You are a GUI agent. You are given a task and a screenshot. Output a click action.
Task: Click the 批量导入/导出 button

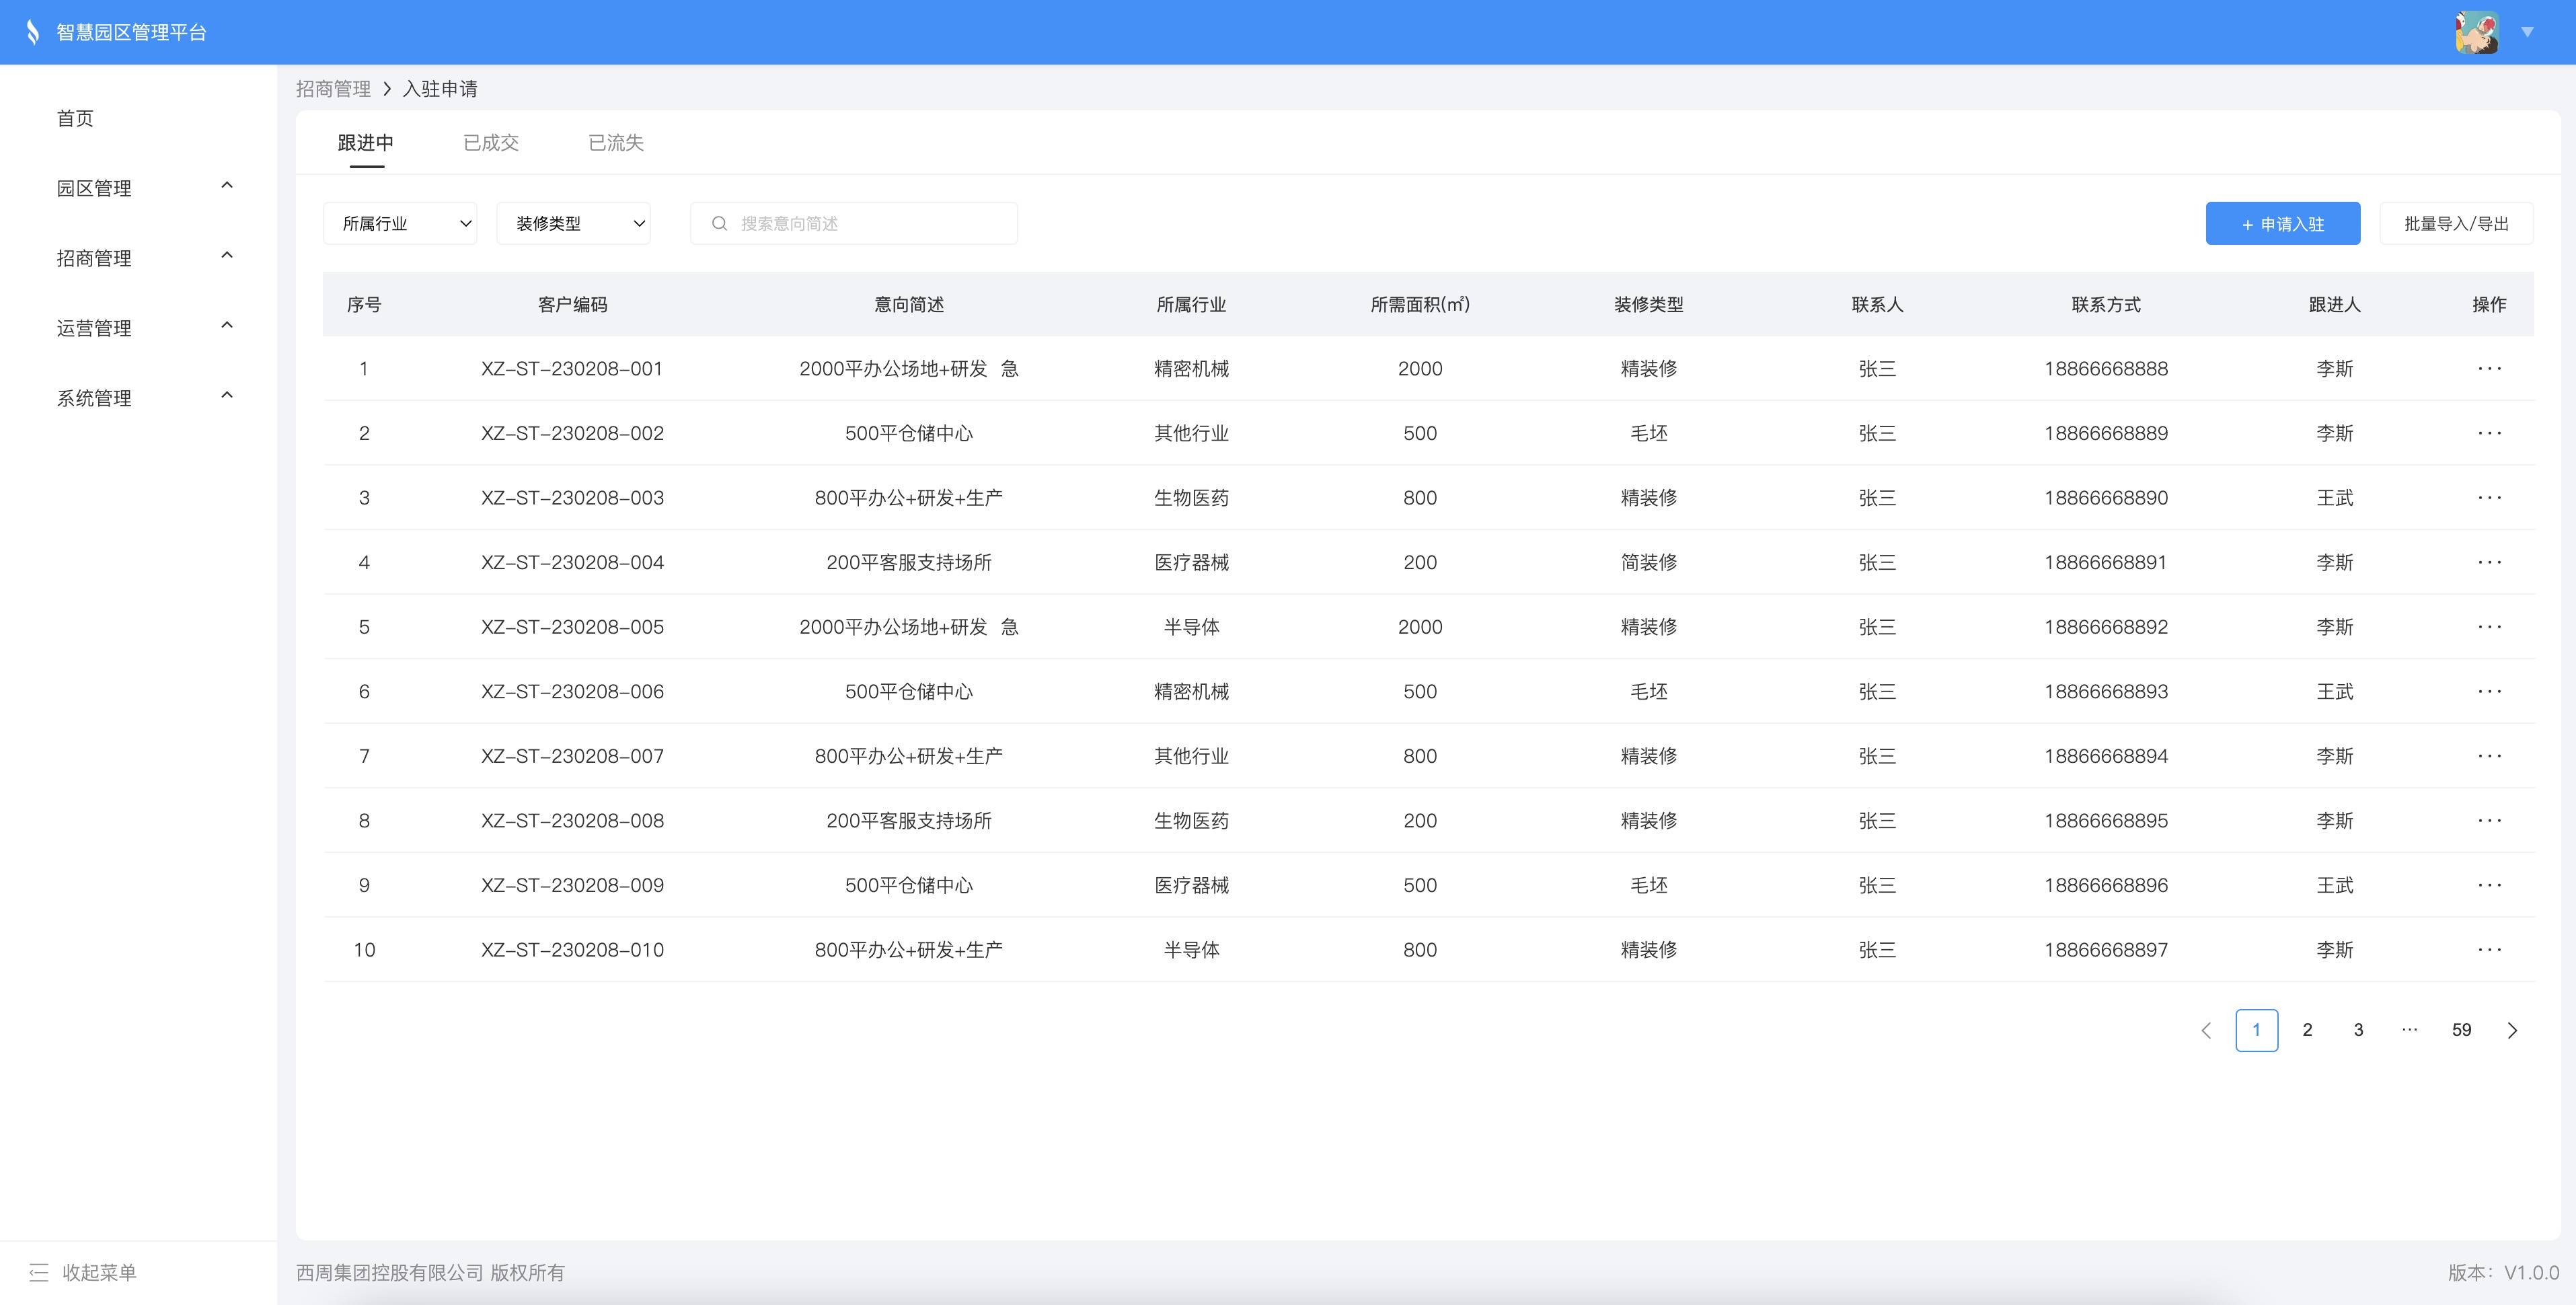click(x=2456, y=224)
